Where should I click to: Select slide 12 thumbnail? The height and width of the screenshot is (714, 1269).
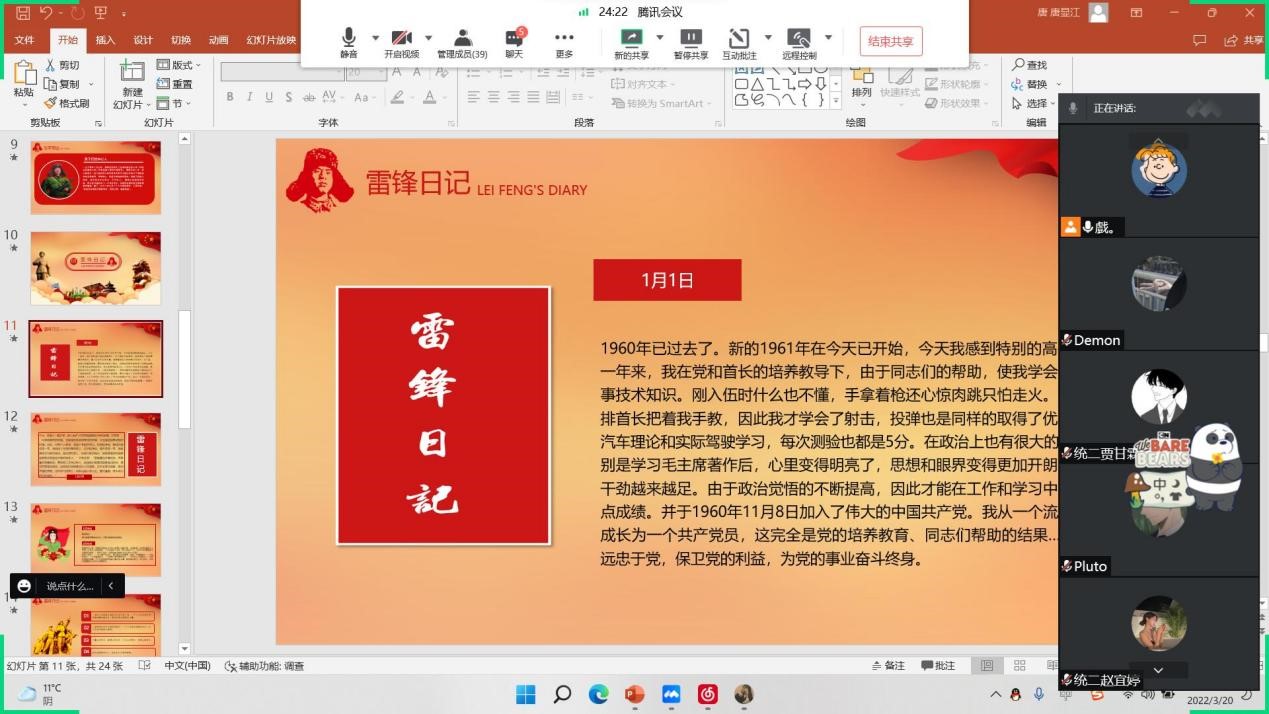[96, 449]
